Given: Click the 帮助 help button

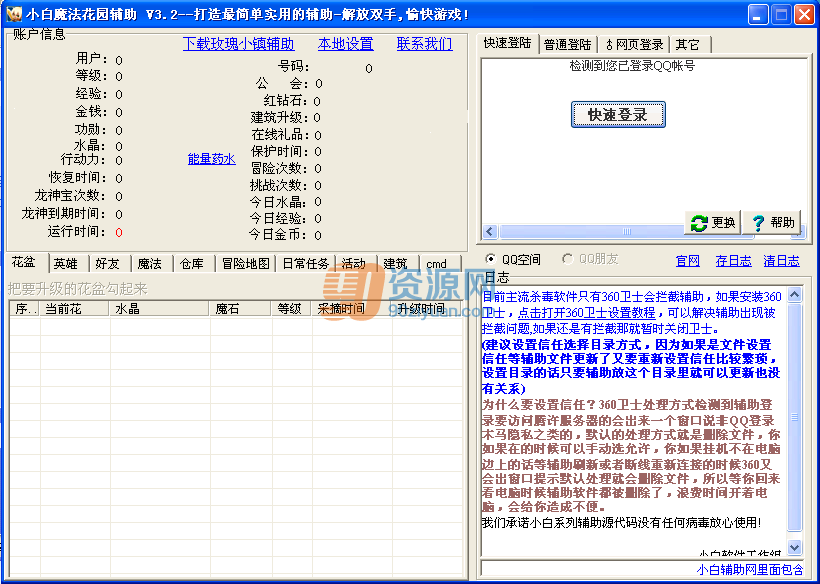Looking at the screenshot, I should click(772, 223).
